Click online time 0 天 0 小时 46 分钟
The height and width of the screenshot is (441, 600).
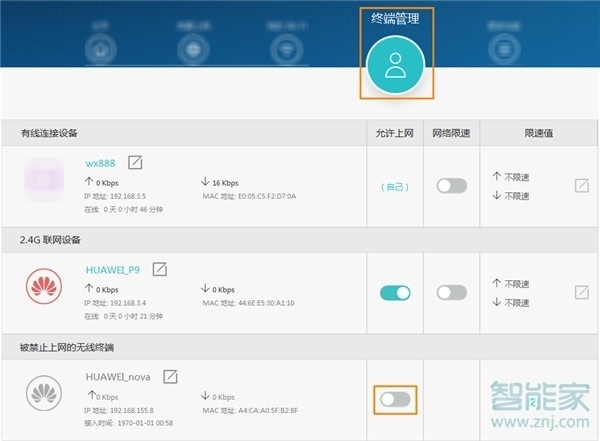(133, 209)
